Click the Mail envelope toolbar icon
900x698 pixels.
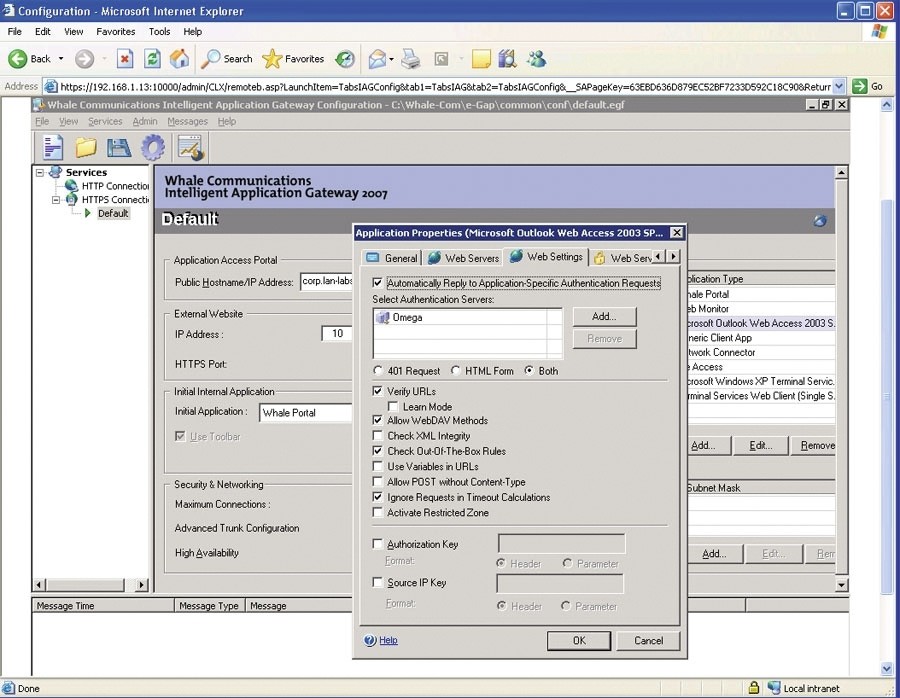click(x=377, y=59)
